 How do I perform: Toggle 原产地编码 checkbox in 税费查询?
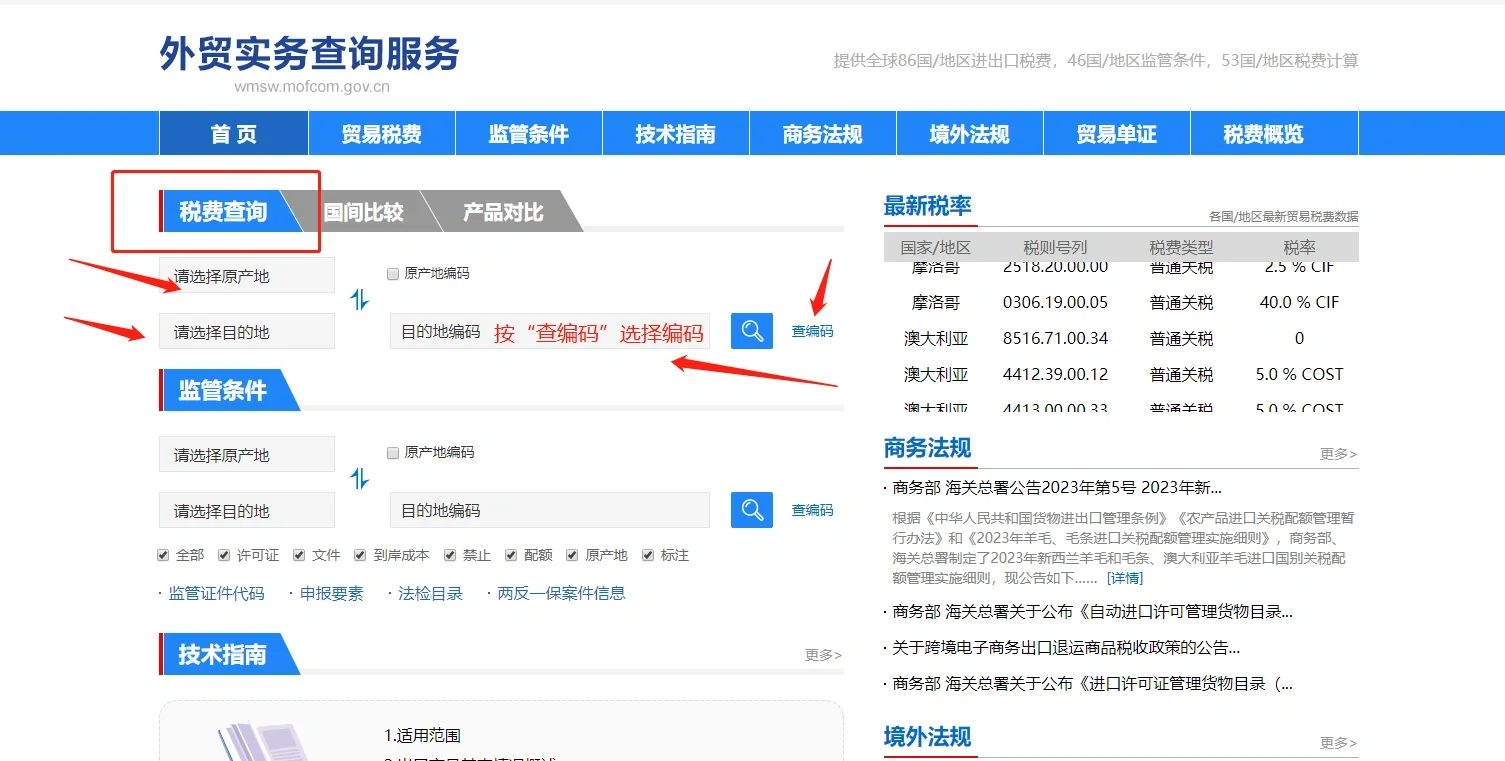[x=393, y=274]
